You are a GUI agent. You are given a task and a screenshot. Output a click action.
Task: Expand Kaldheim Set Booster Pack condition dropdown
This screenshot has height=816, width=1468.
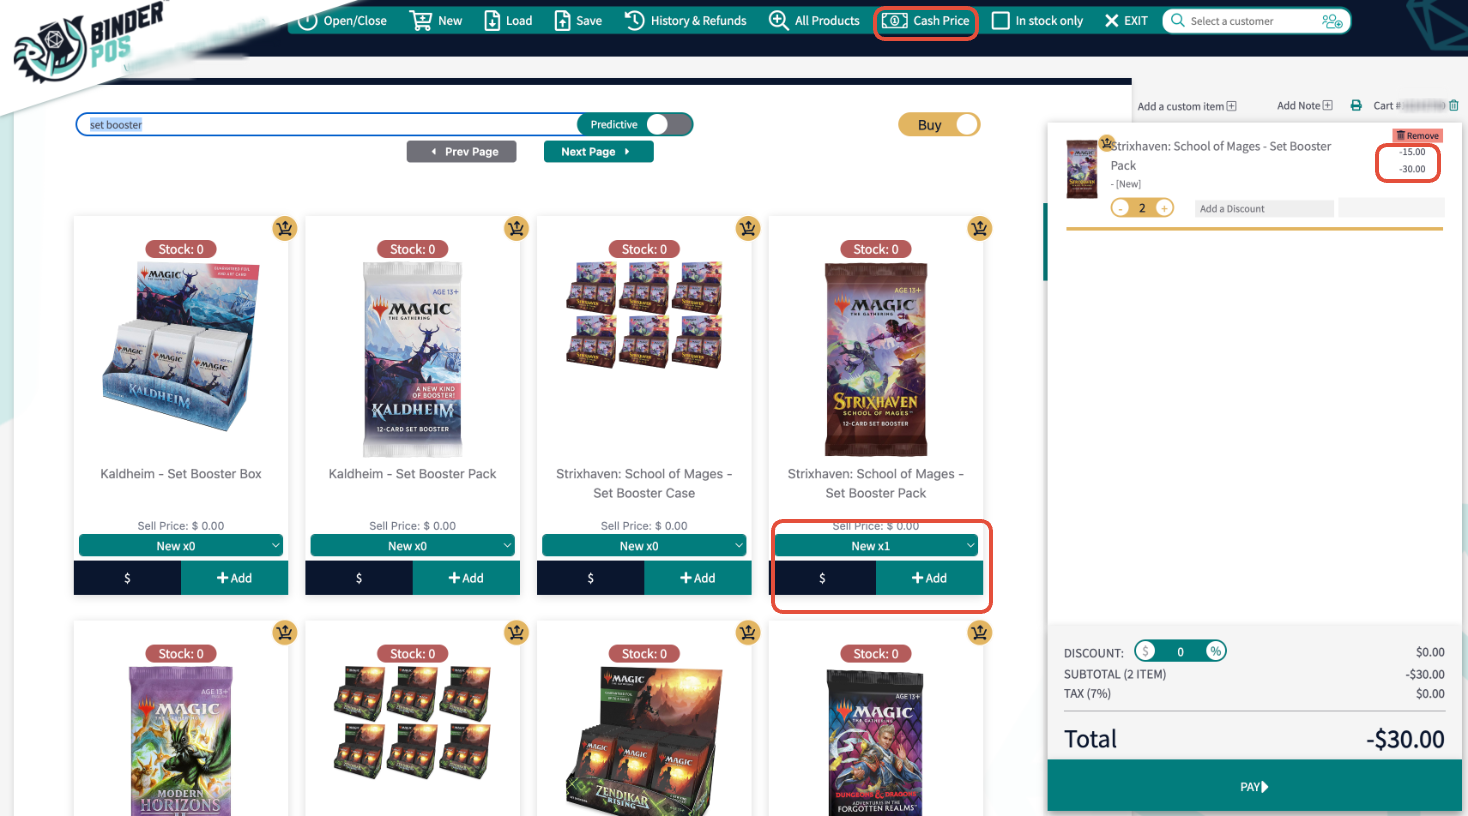tap(413, 546)
